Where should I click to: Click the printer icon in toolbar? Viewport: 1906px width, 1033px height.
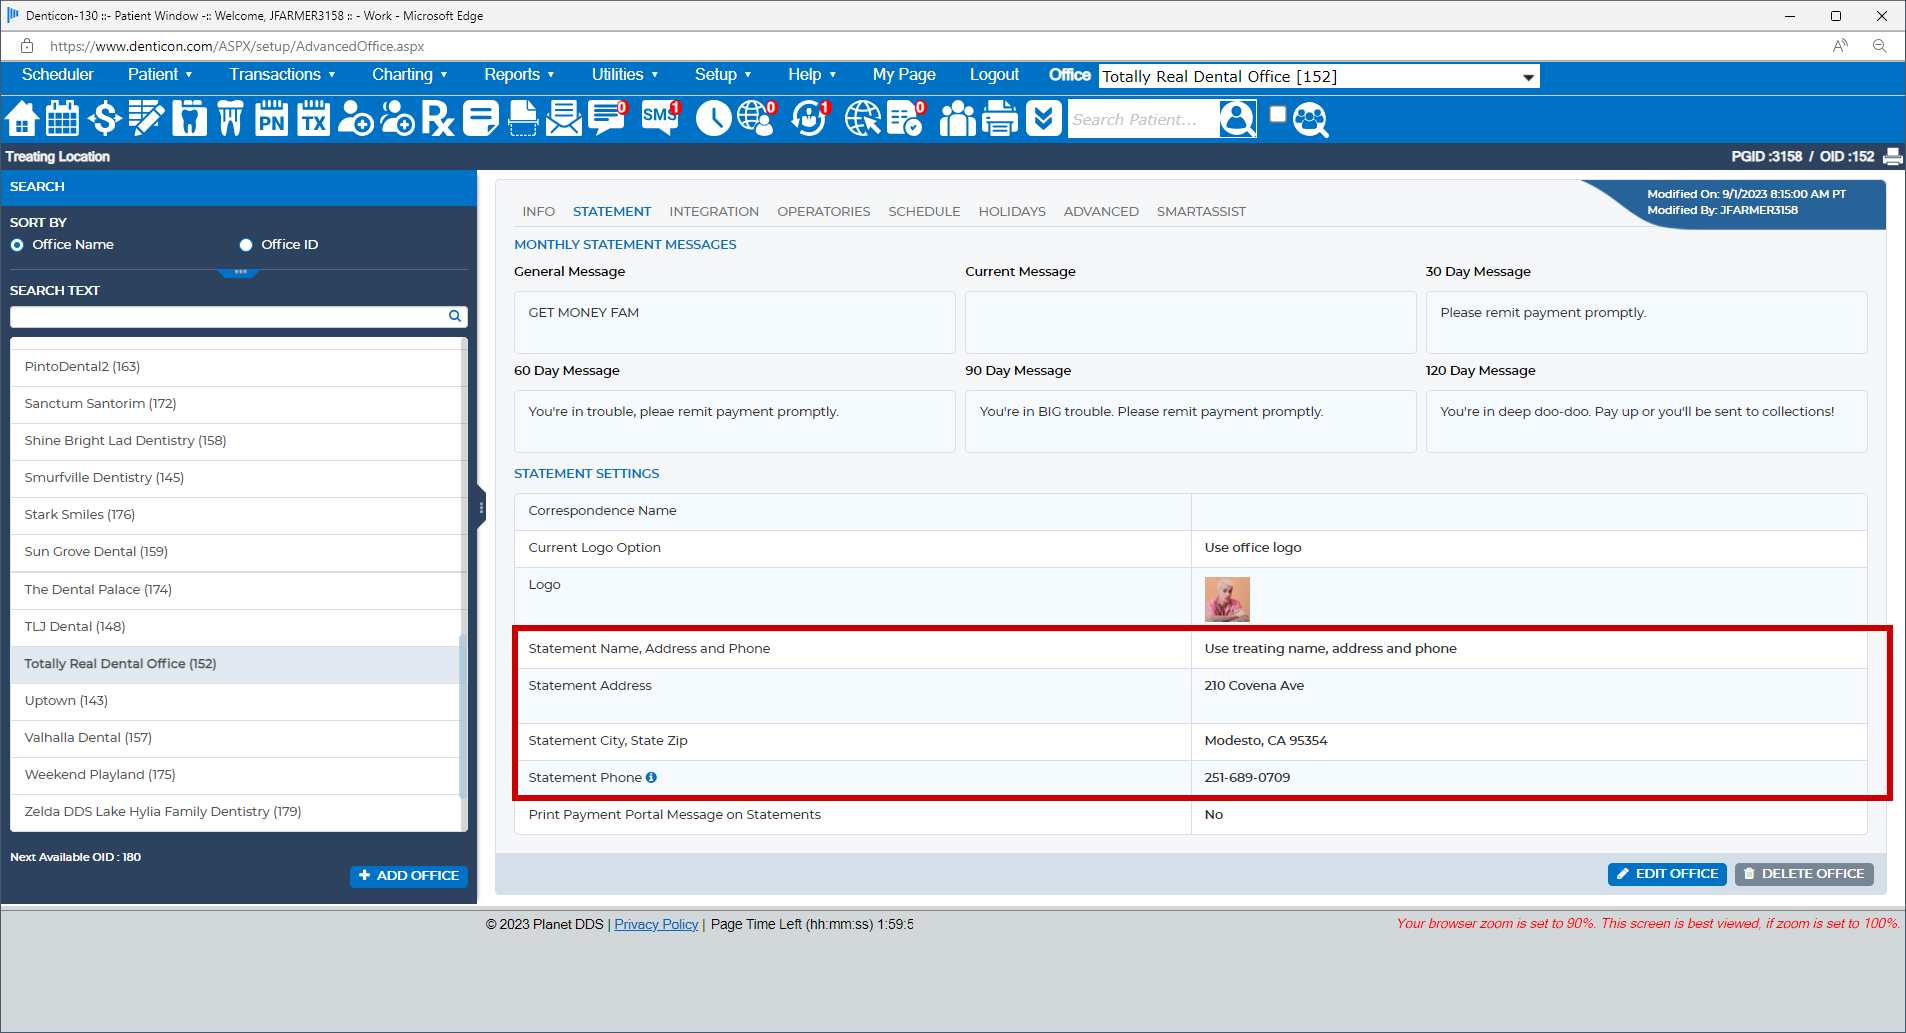coord(999,119)
